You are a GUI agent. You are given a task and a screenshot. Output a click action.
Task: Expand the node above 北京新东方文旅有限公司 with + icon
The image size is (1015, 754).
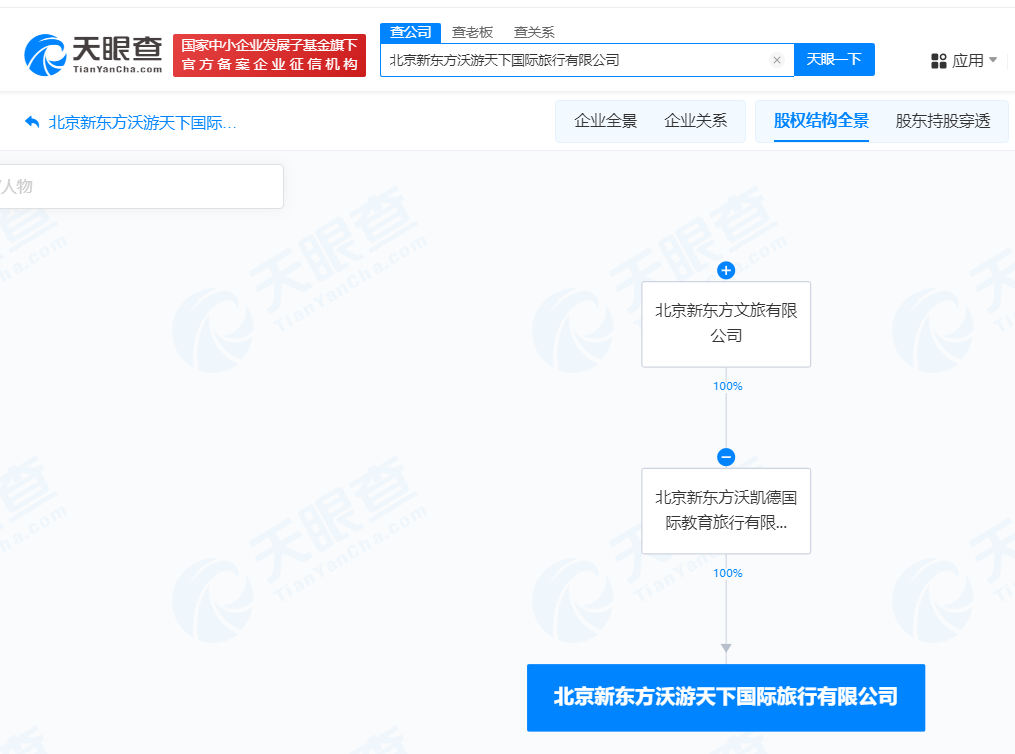pos(726,270)
